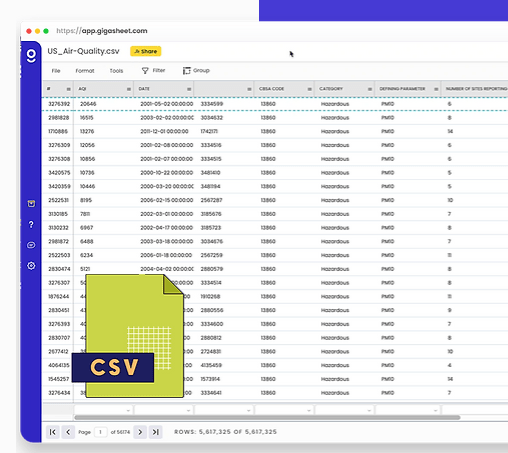This screenshot has width=508, height=453.
Task: Select the cell 2567287
Action: [211, 200]
